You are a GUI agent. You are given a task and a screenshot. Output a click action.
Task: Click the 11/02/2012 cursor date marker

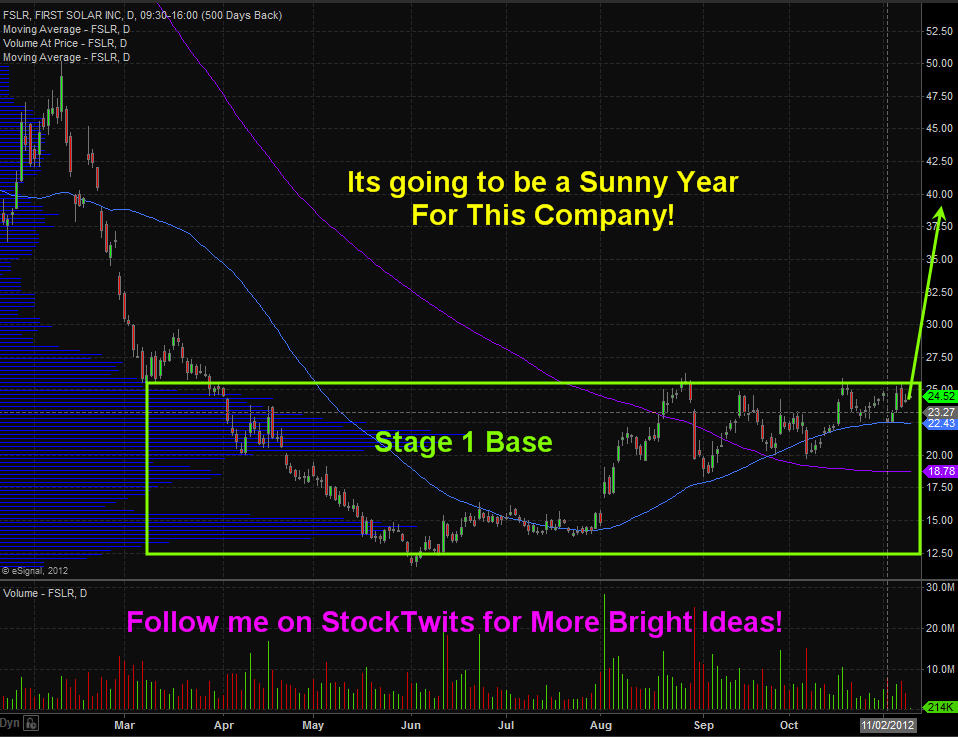pos(888,725)
